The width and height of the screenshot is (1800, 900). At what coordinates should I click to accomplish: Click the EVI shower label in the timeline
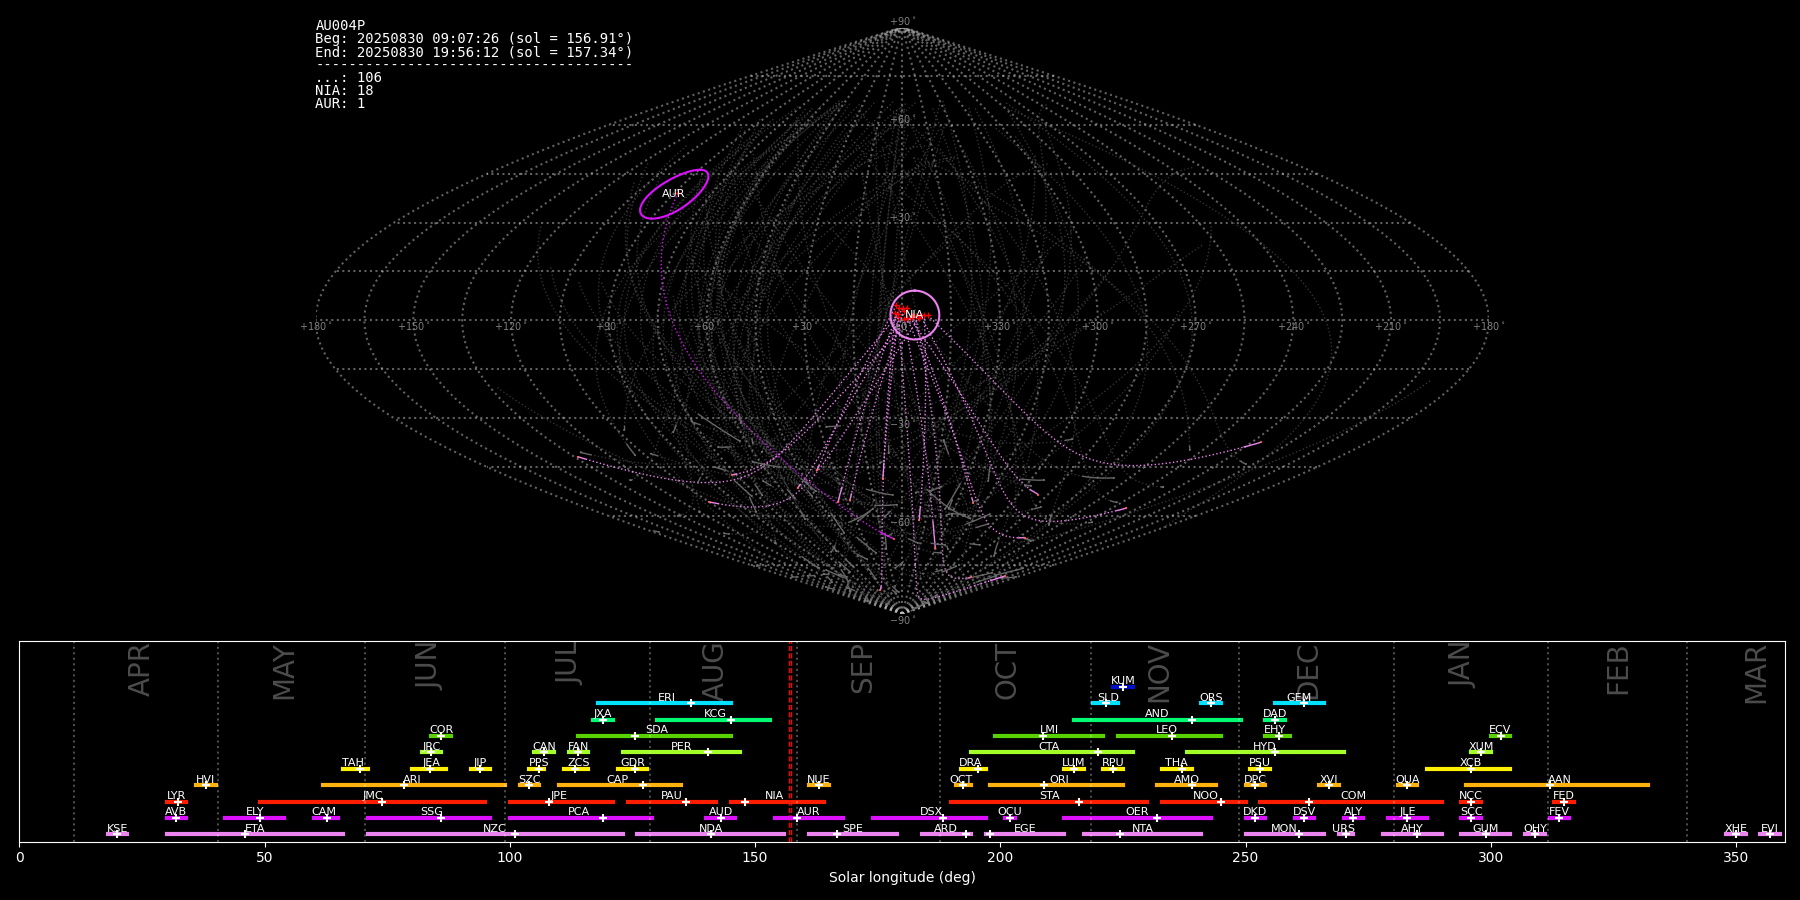(1769, 829)
